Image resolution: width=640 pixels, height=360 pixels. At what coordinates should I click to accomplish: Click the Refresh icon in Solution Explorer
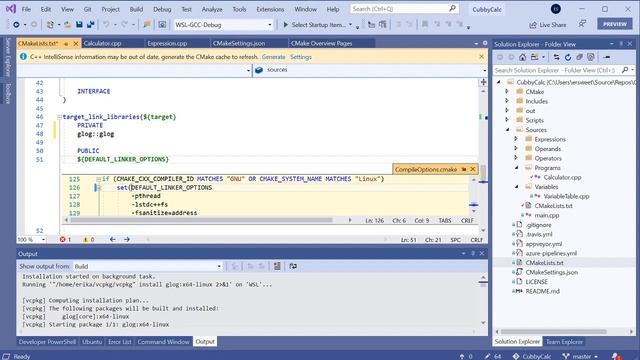coord(568,57)
